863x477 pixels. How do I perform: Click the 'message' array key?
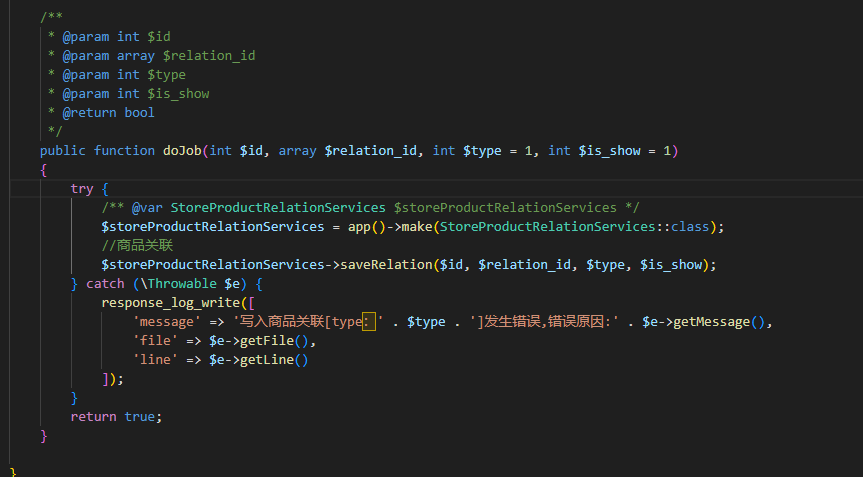(167, 322)
